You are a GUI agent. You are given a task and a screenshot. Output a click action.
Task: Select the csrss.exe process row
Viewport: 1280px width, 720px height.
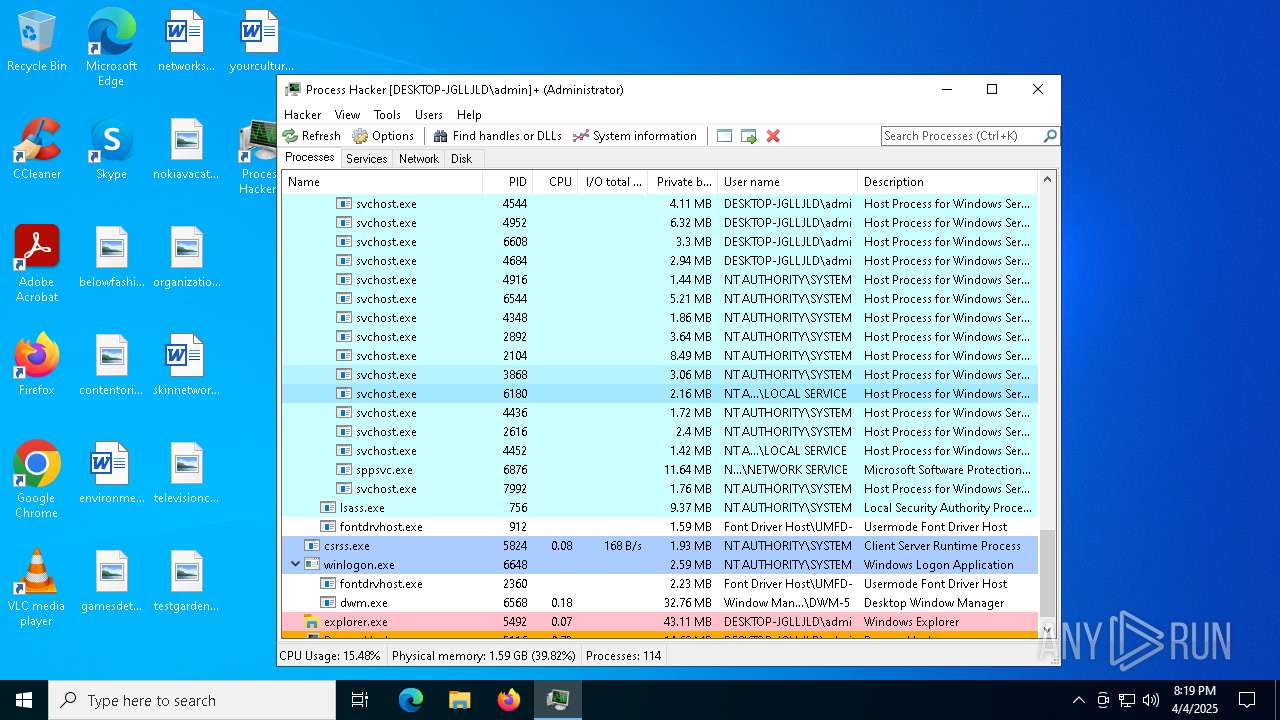(660, 546)
